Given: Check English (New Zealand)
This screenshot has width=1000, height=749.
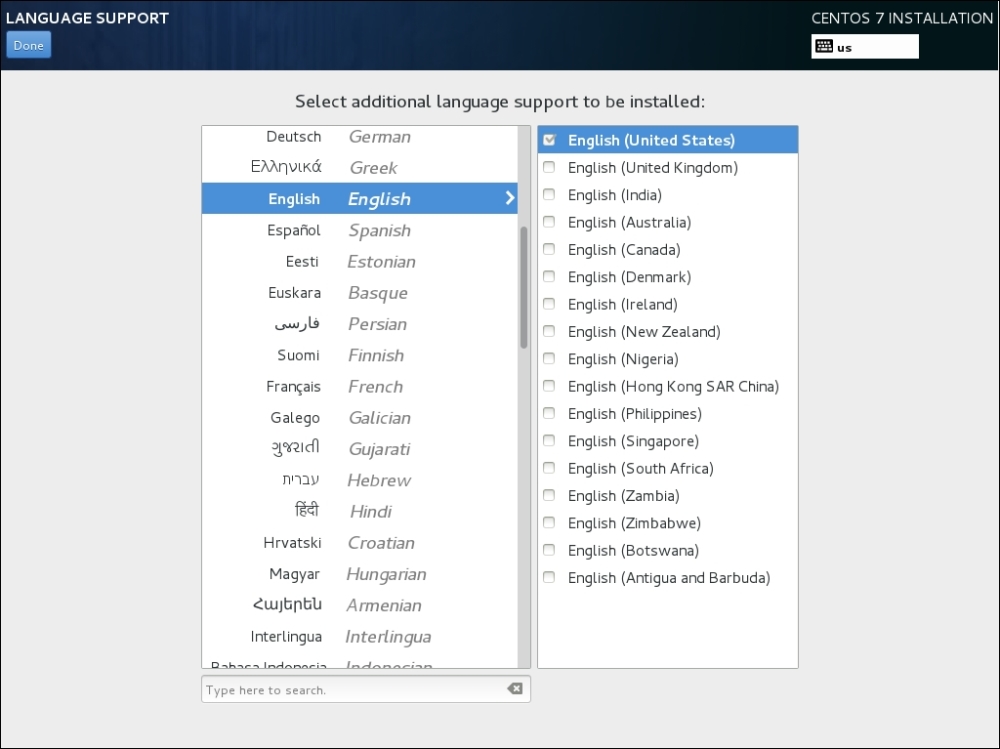Looking at the screenshot, I should [x=549, y=331].
